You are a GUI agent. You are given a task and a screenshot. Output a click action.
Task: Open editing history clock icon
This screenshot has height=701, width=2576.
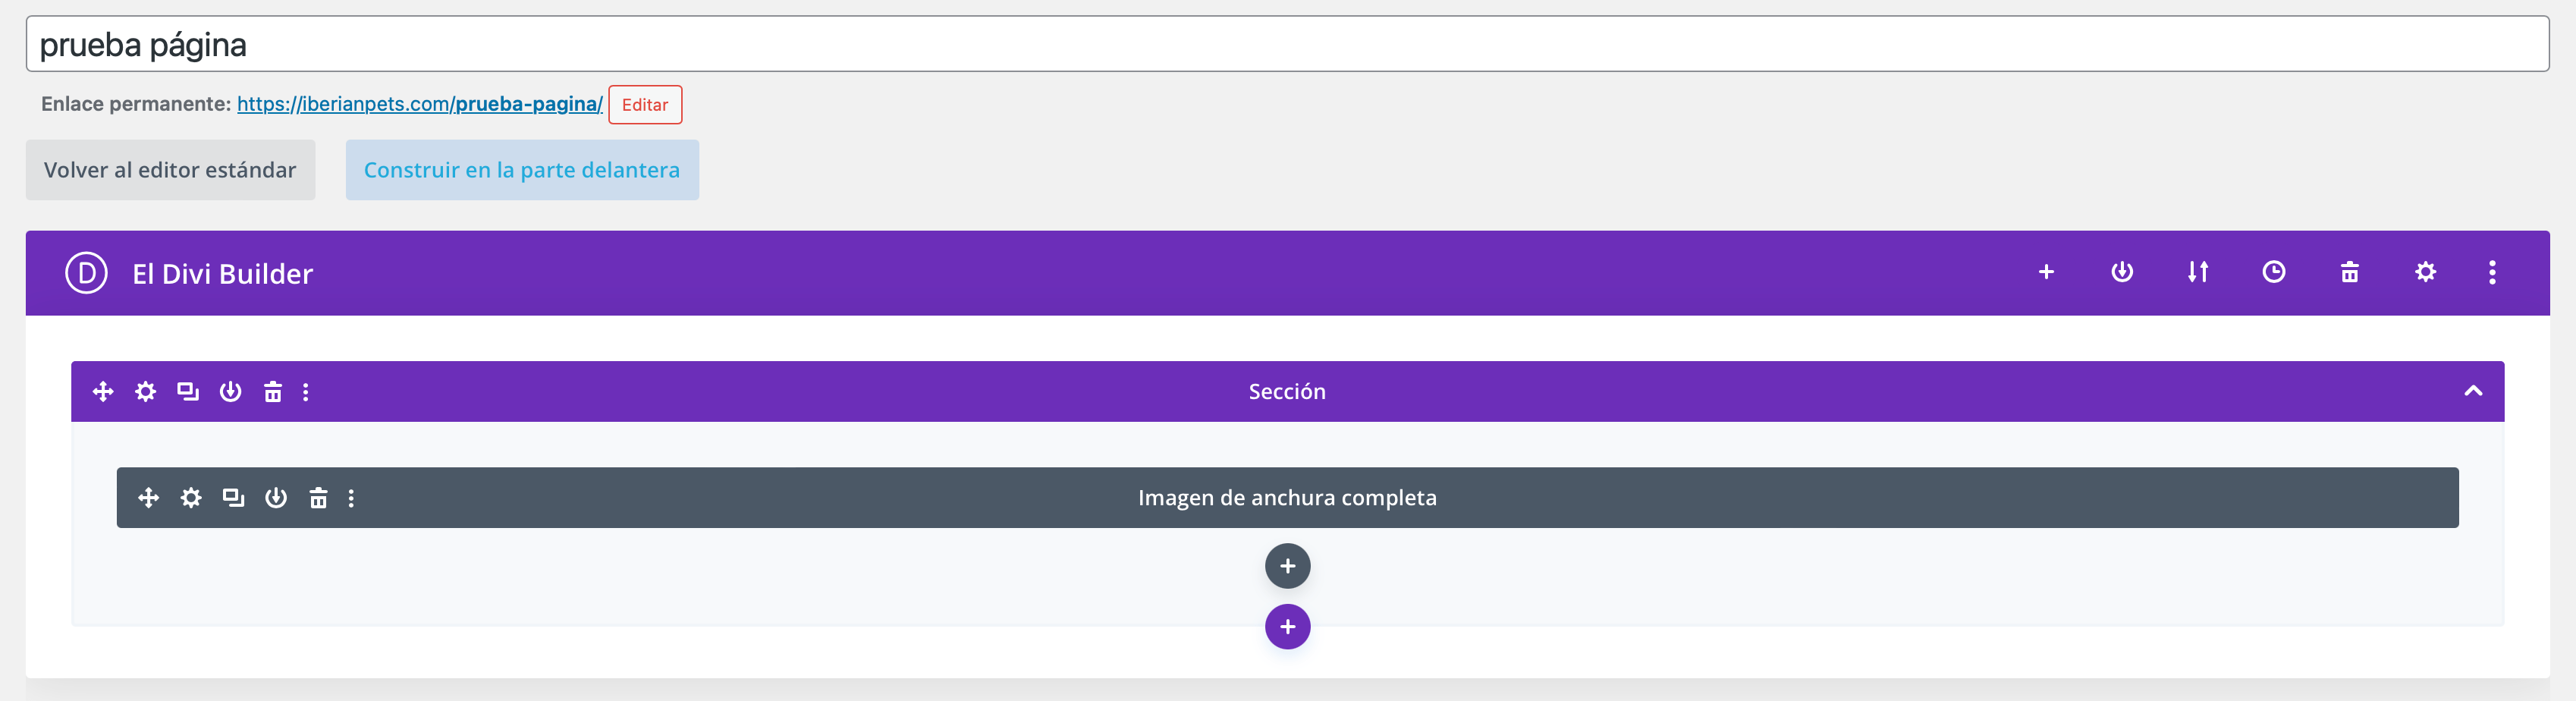coord(2273,272)
